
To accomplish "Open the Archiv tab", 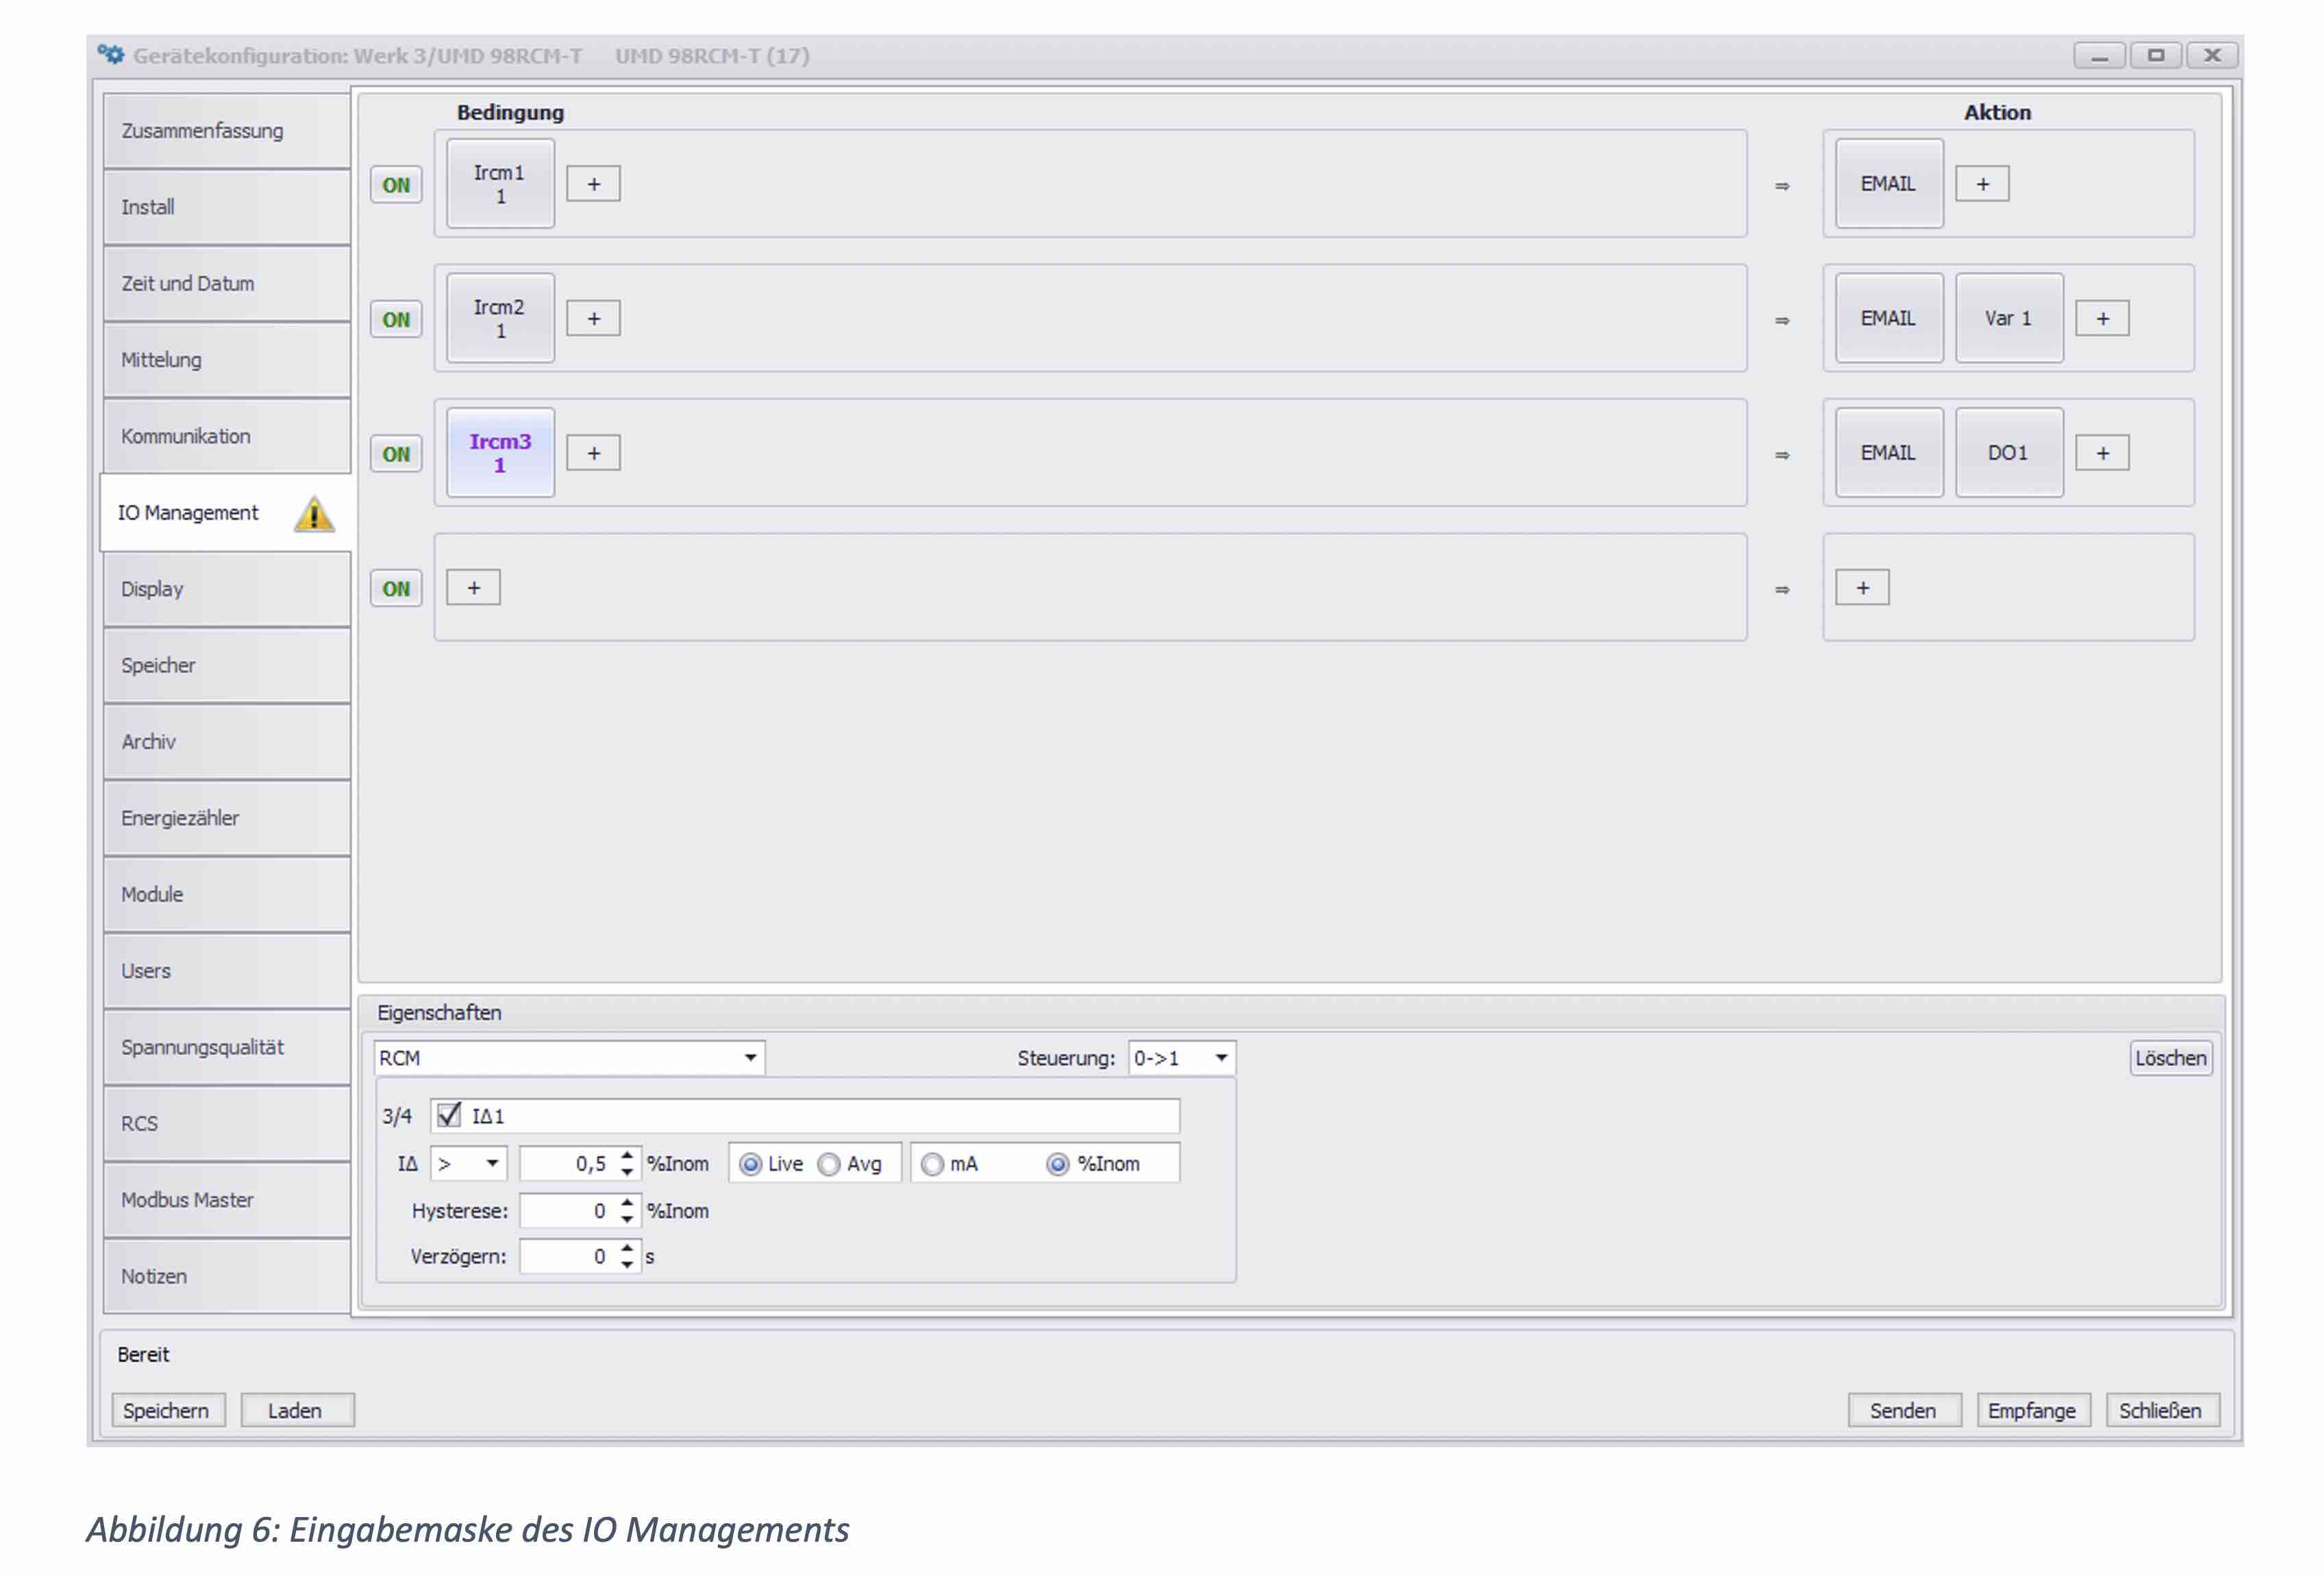I will click(227, 742).
